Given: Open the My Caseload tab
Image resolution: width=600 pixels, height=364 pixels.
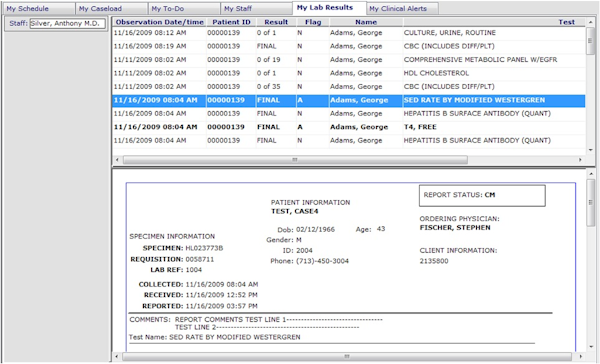Looking at the screenshot, I should [x=111, y=8].
